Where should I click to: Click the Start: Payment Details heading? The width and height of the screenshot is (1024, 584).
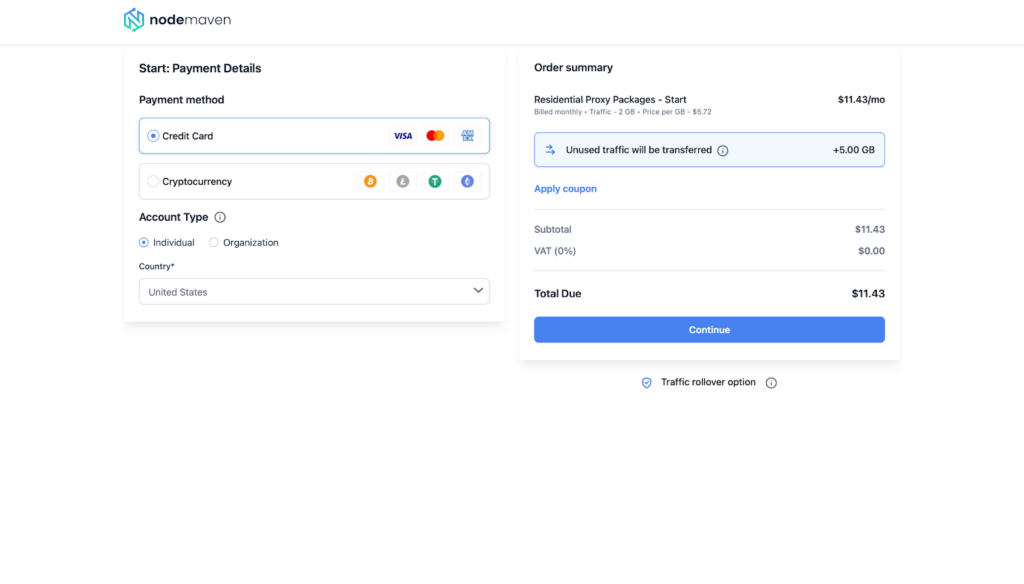(x=200, y=69)
